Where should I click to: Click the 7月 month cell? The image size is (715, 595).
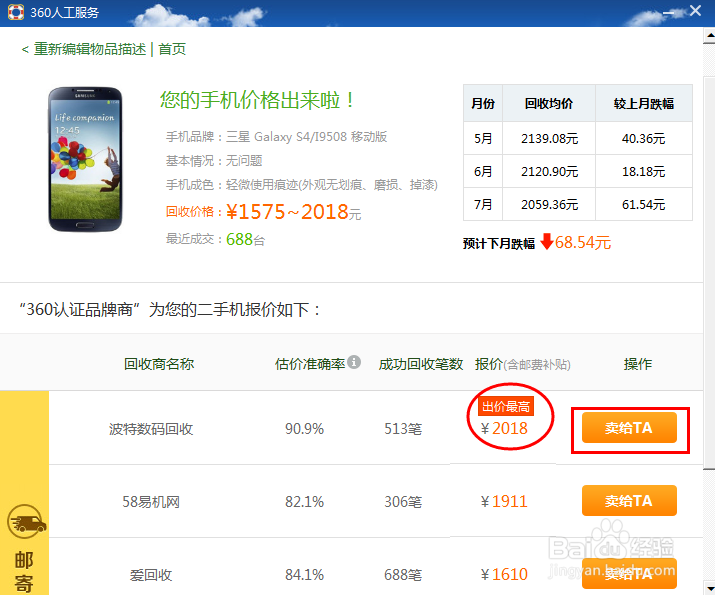[483, 204]
